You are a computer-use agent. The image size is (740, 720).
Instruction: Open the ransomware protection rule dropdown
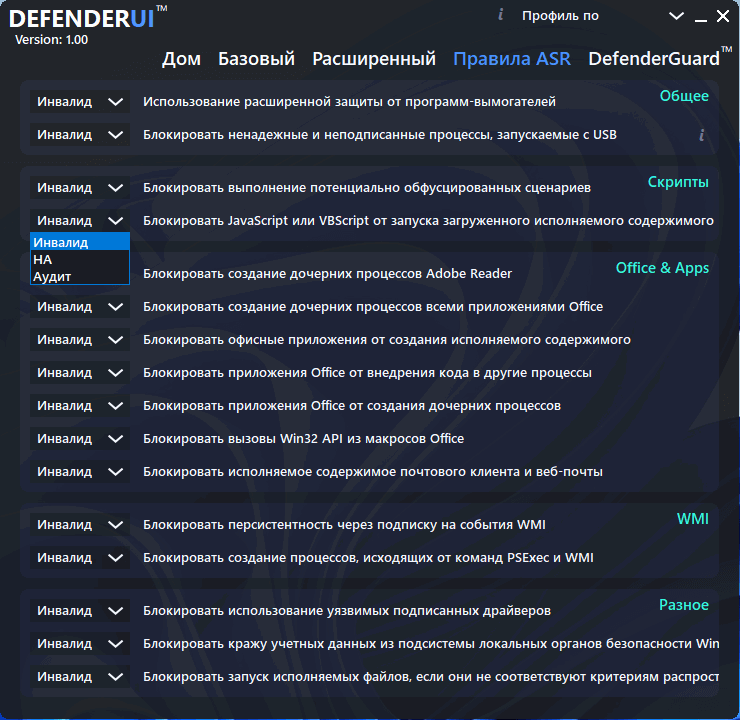pos(80,102)
